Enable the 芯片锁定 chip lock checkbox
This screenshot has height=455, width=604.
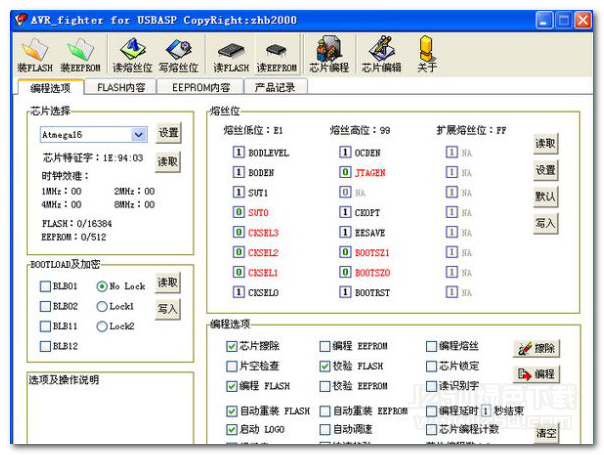click(x=431, y=366)
